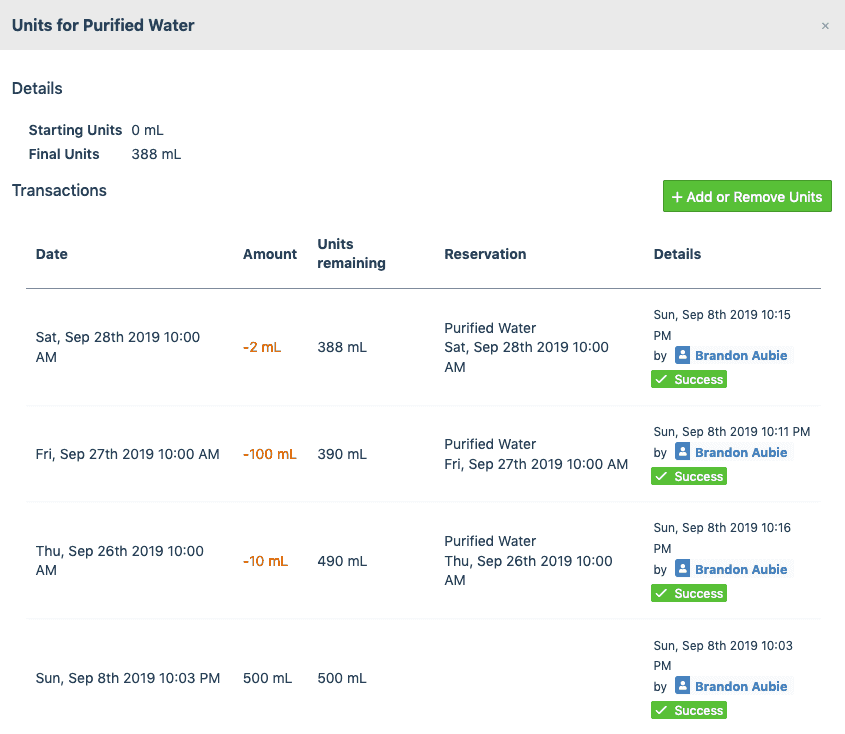Image resolution: width=845 pixels, height=734 pixels.
Task: Open Brandon Aubie link in 500 mL row
Action: [x=741, y=686]
